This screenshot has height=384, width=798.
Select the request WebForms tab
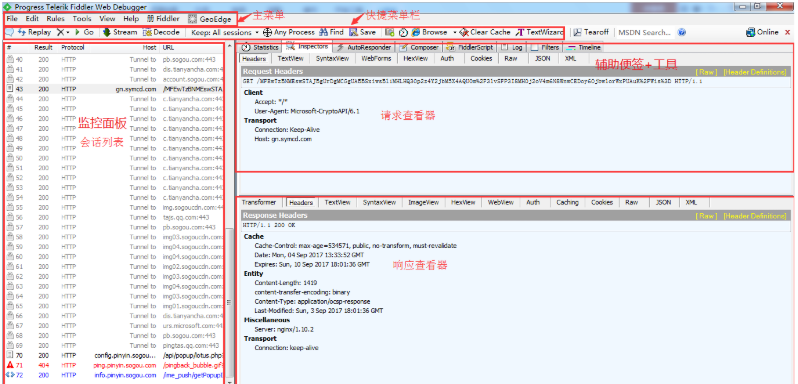click(376, 58)
